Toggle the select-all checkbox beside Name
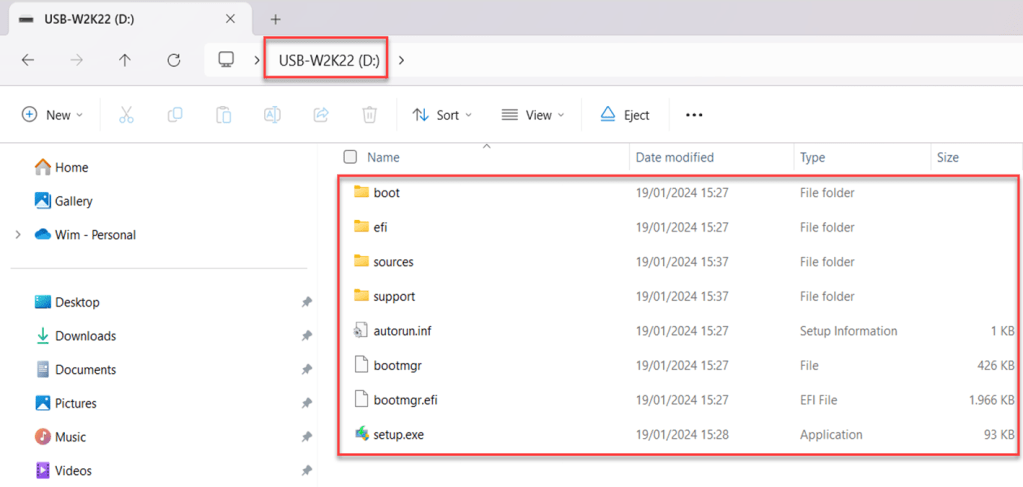 pos(350,157)
